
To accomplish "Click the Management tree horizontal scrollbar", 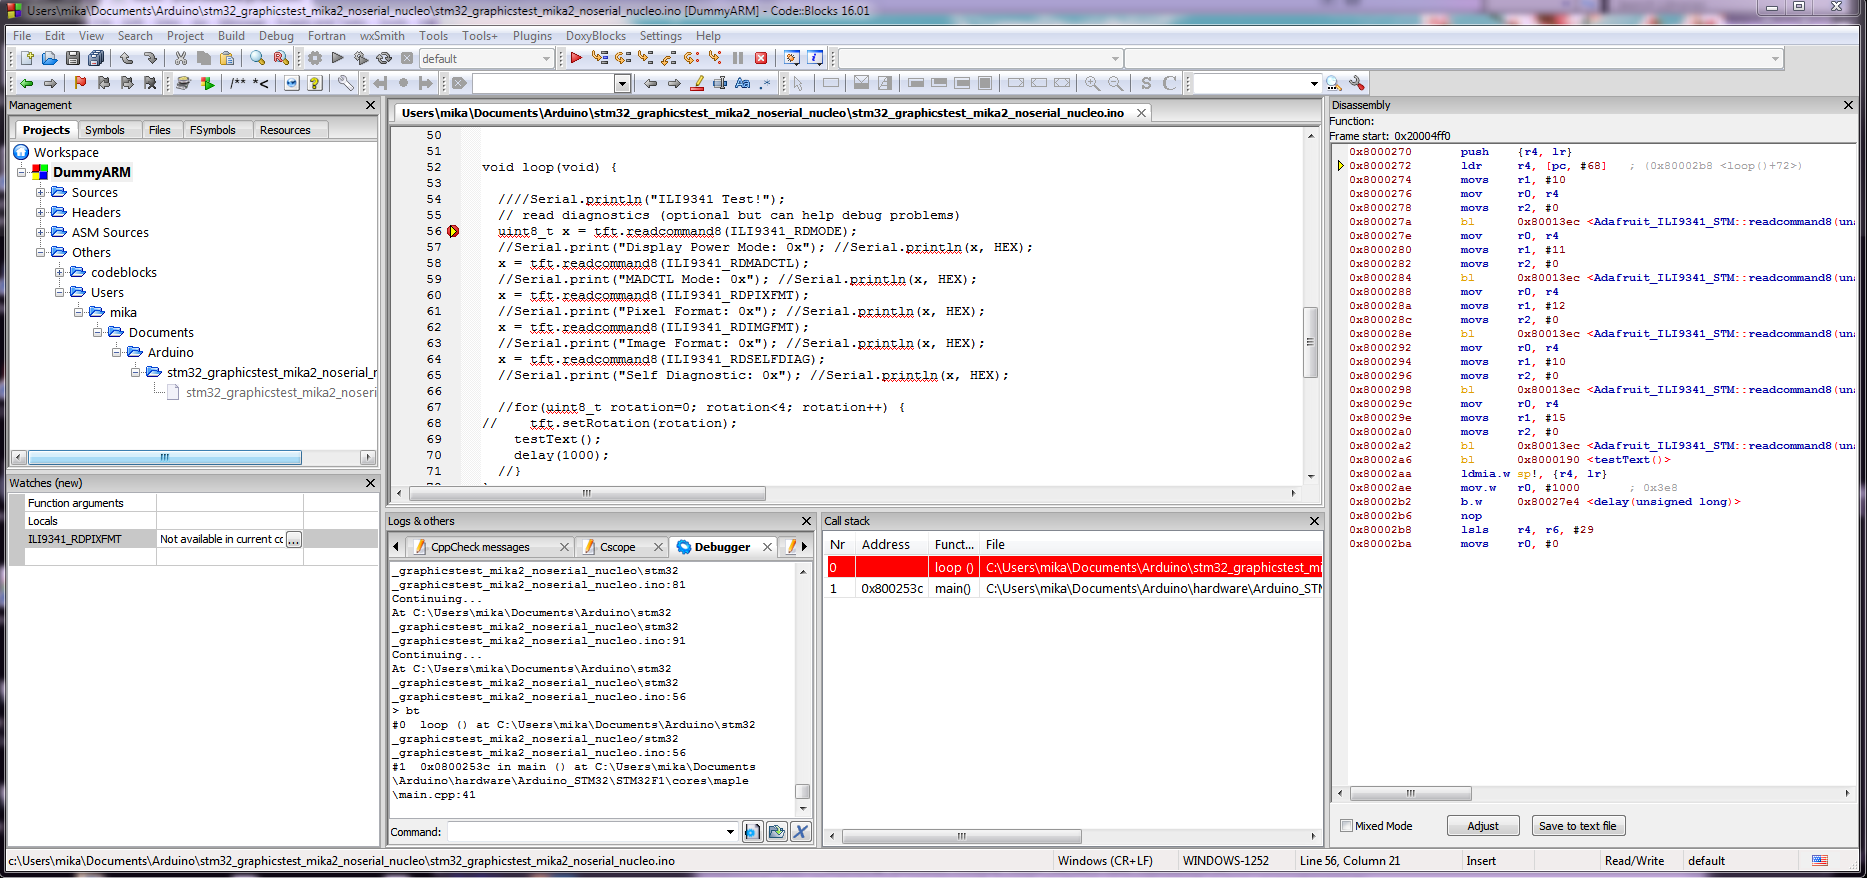I will click(165, 457).
